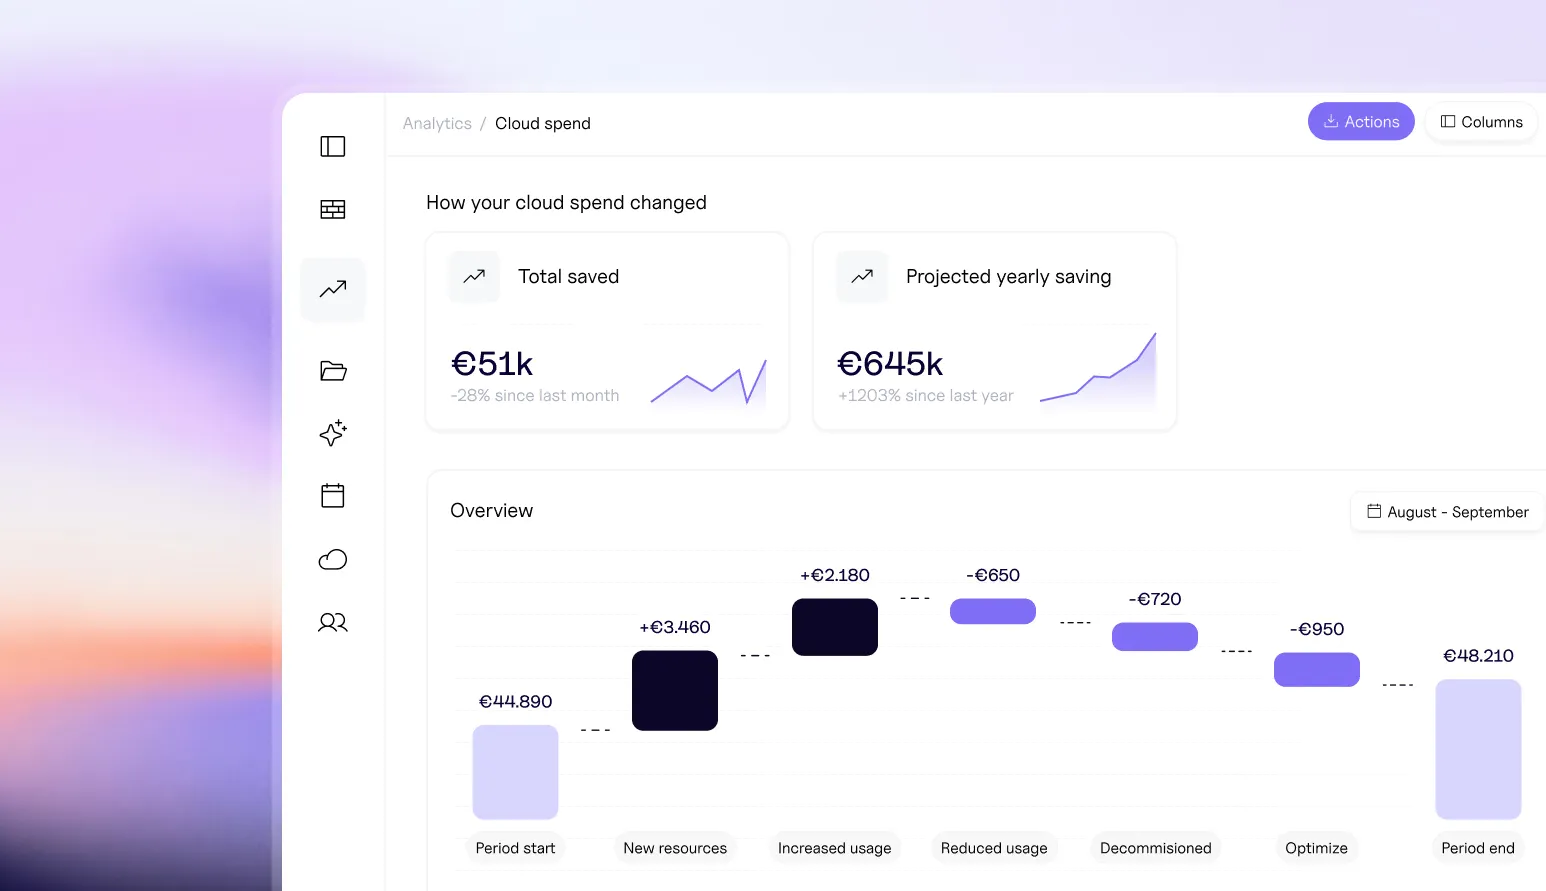Image resolution: width=1546 pixels, height=891 pixels.
Task: Select the New resources label
Action: 675,848
